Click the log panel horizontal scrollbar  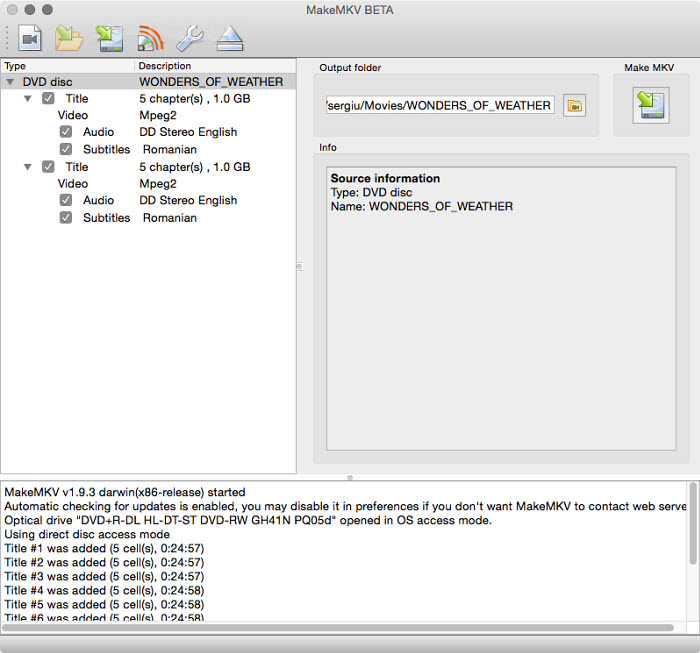(338, 628)
